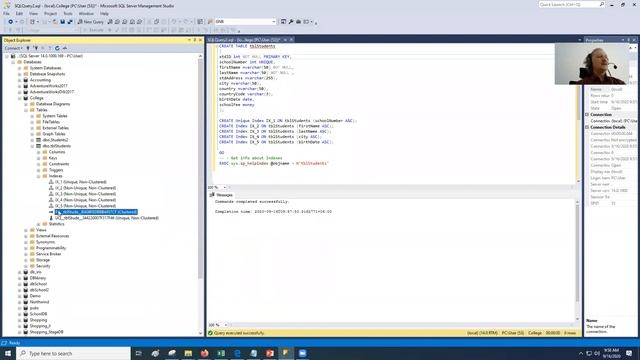Select the Keys folder
The image size is (640, 360).
tap(53, 158)
